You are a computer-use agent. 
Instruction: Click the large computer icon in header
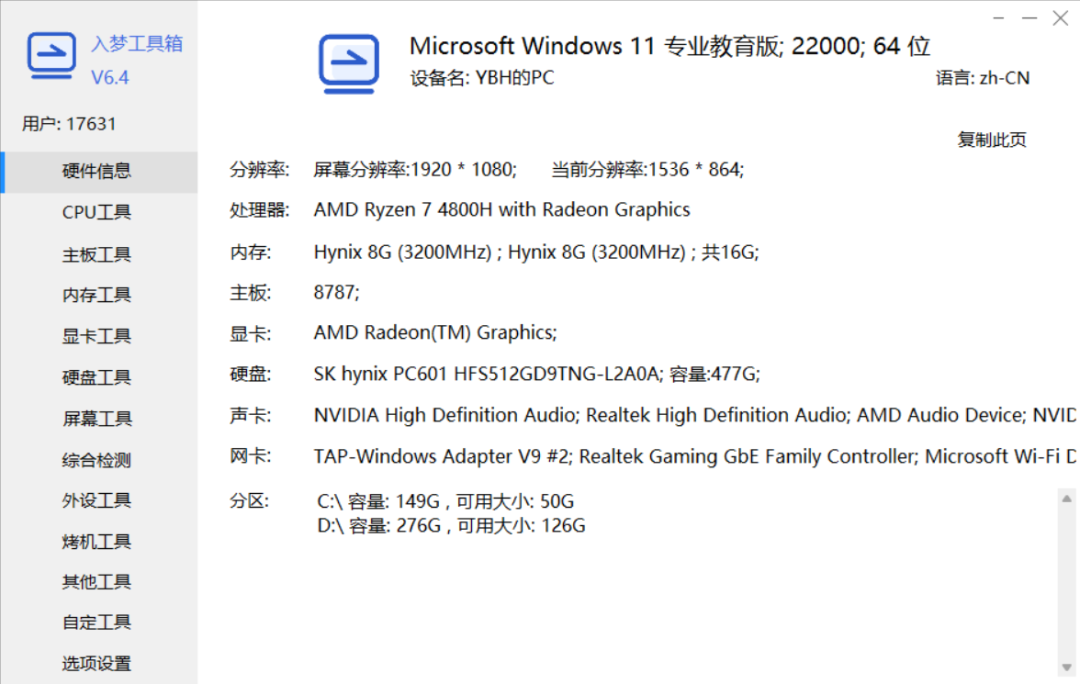(x=349, y=64)
